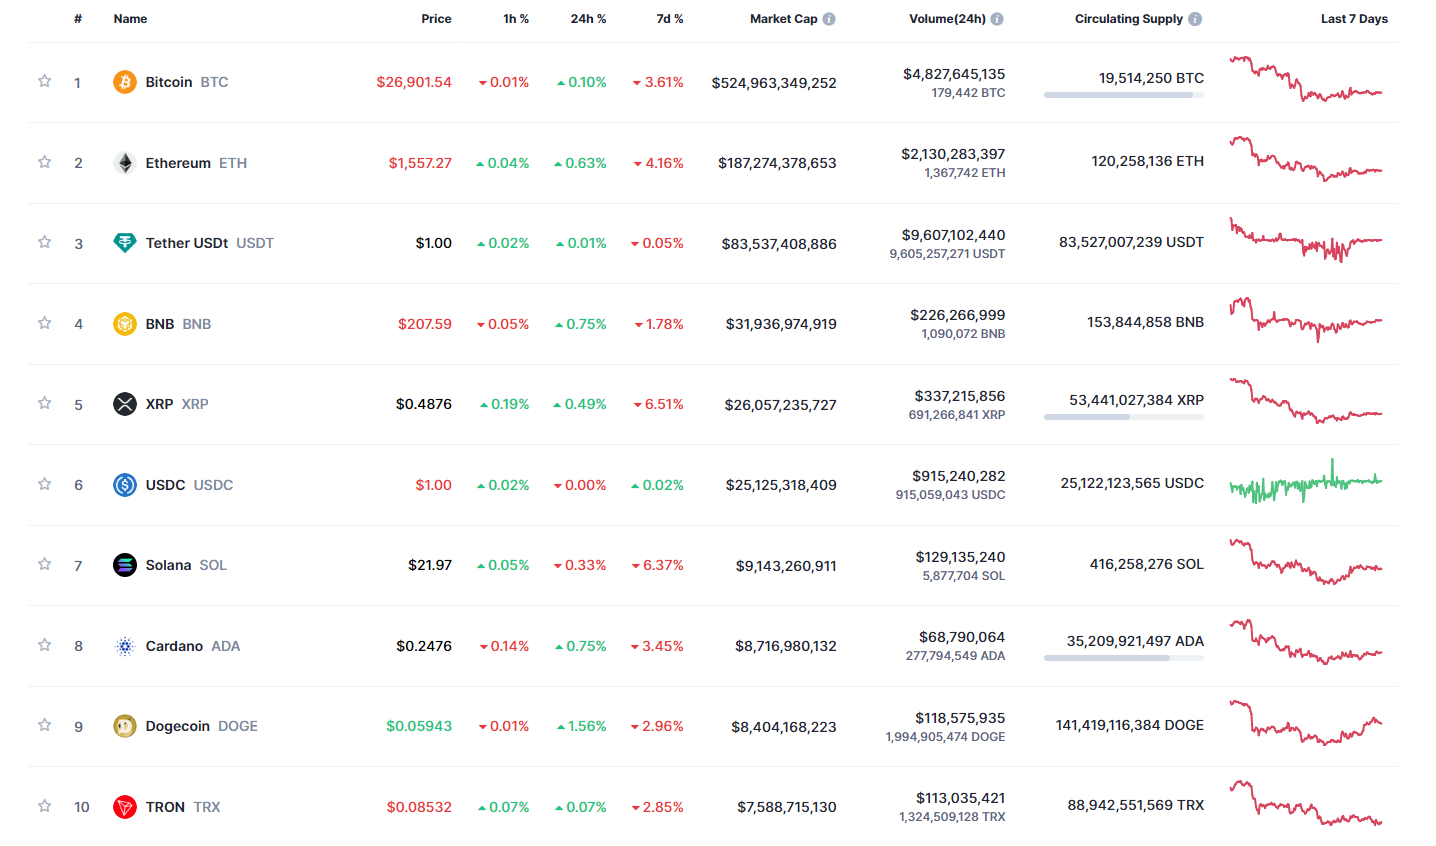Click Ethereum's market cap $187,274,378,653
This screenshot has height=846, width=1436.
pyautogui.click(x=777, y=163)
